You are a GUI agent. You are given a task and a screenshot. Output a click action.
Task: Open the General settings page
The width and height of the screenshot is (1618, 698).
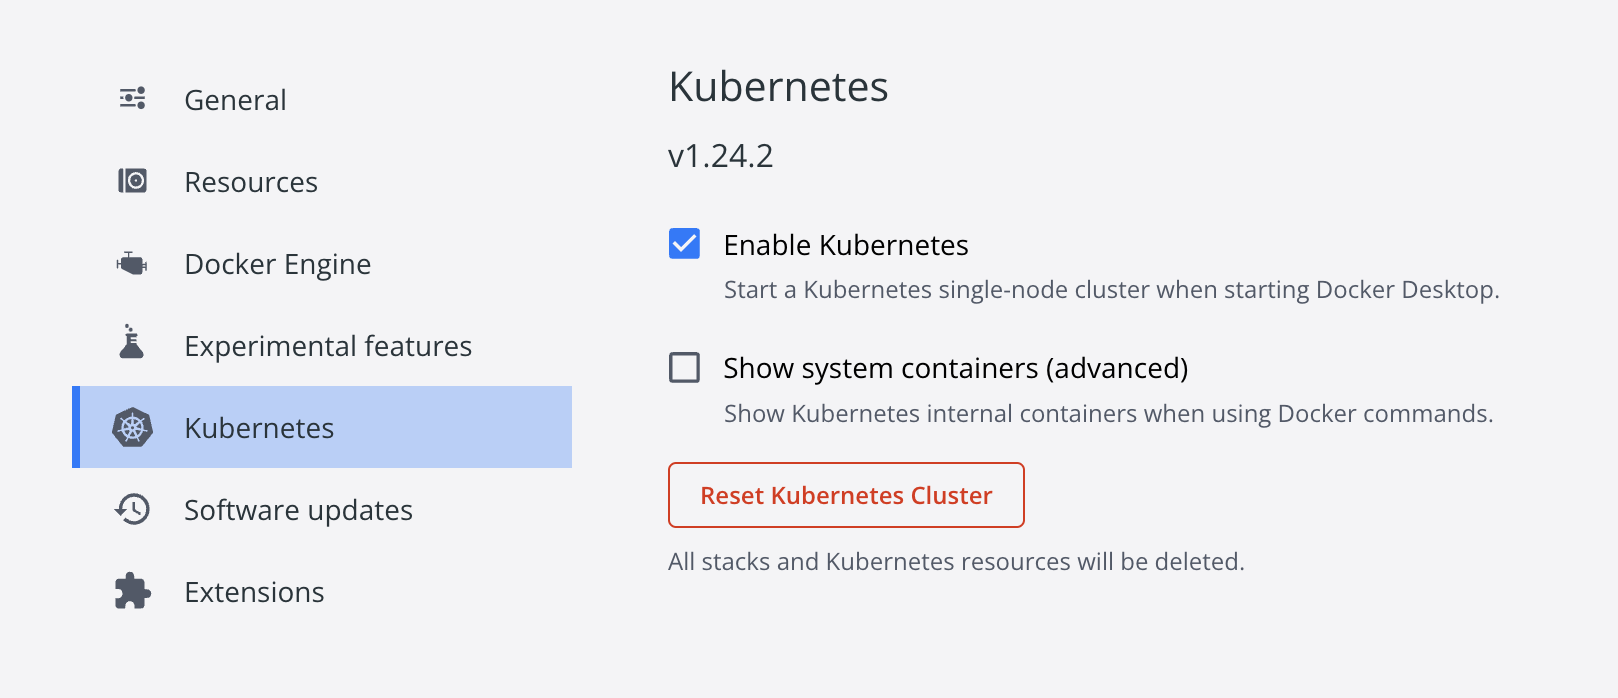(x=235, y=98)
